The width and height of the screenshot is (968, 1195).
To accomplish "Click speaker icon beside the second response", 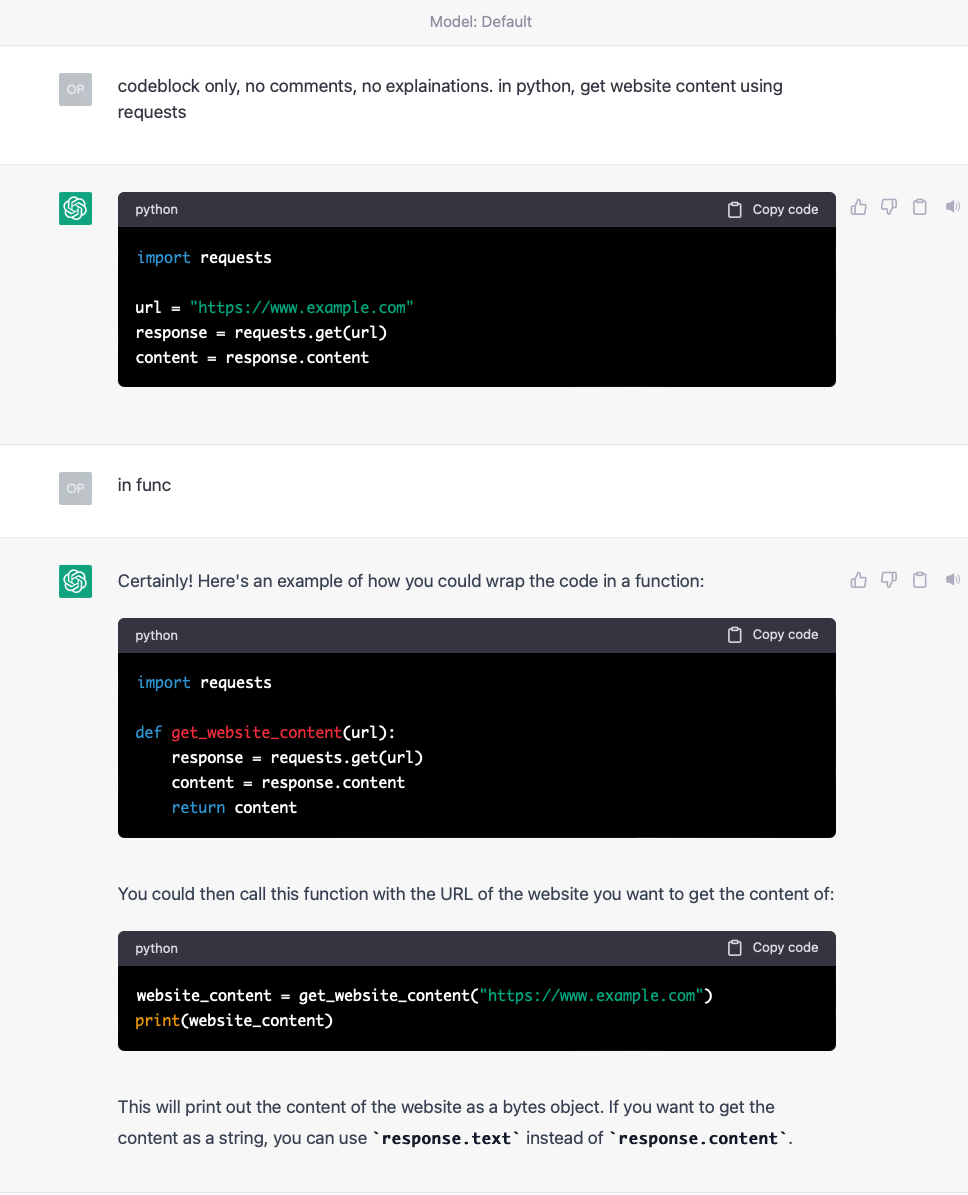I will [952, 580].
